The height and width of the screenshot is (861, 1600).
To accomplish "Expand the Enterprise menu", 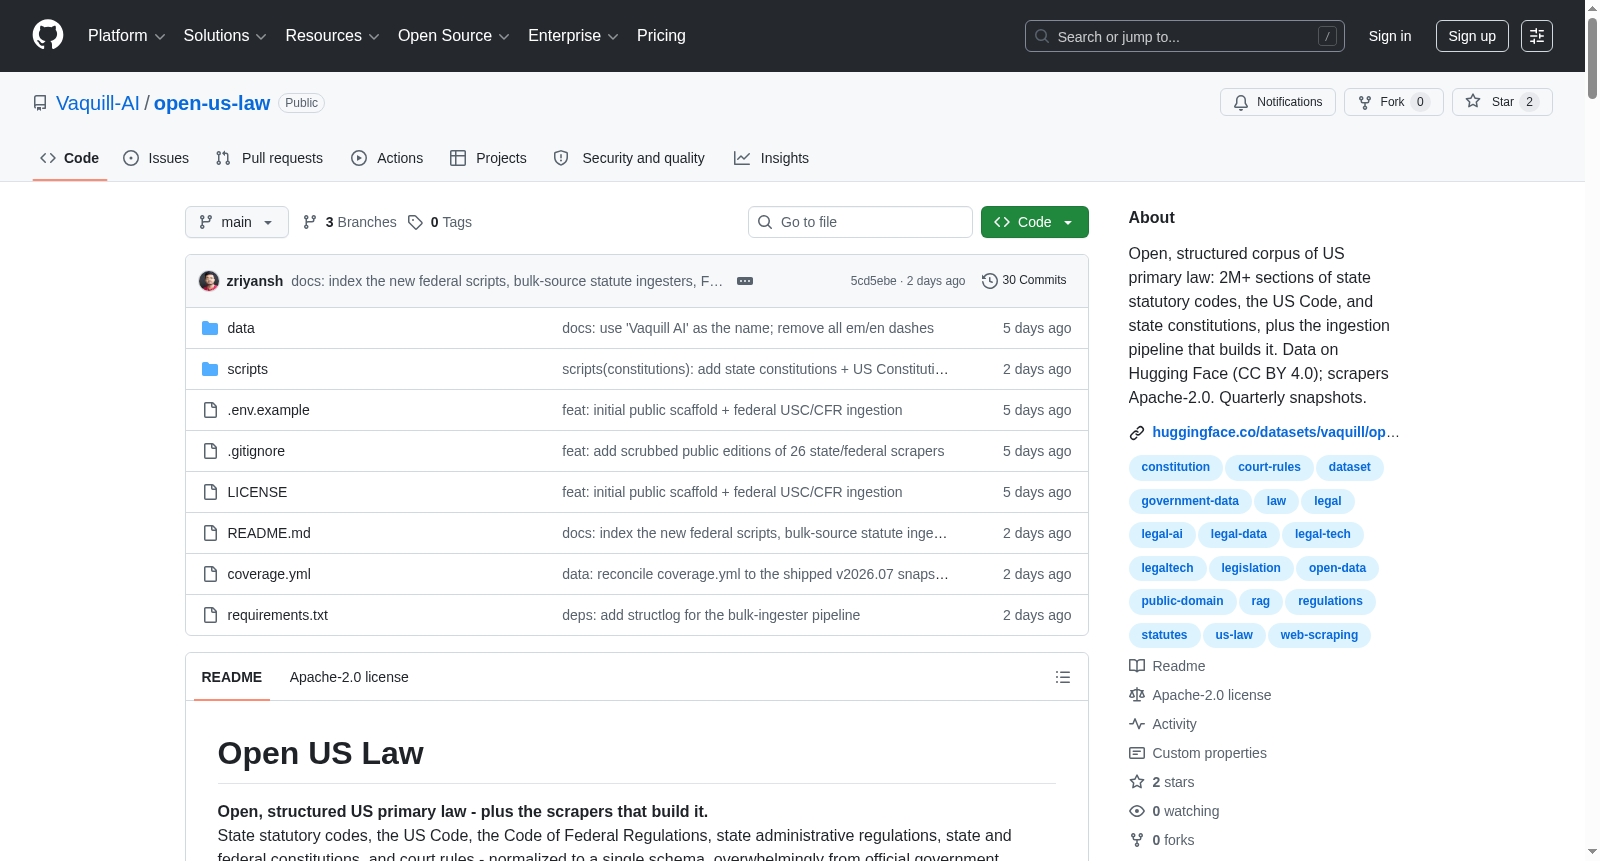I will (x=573, y=36).
